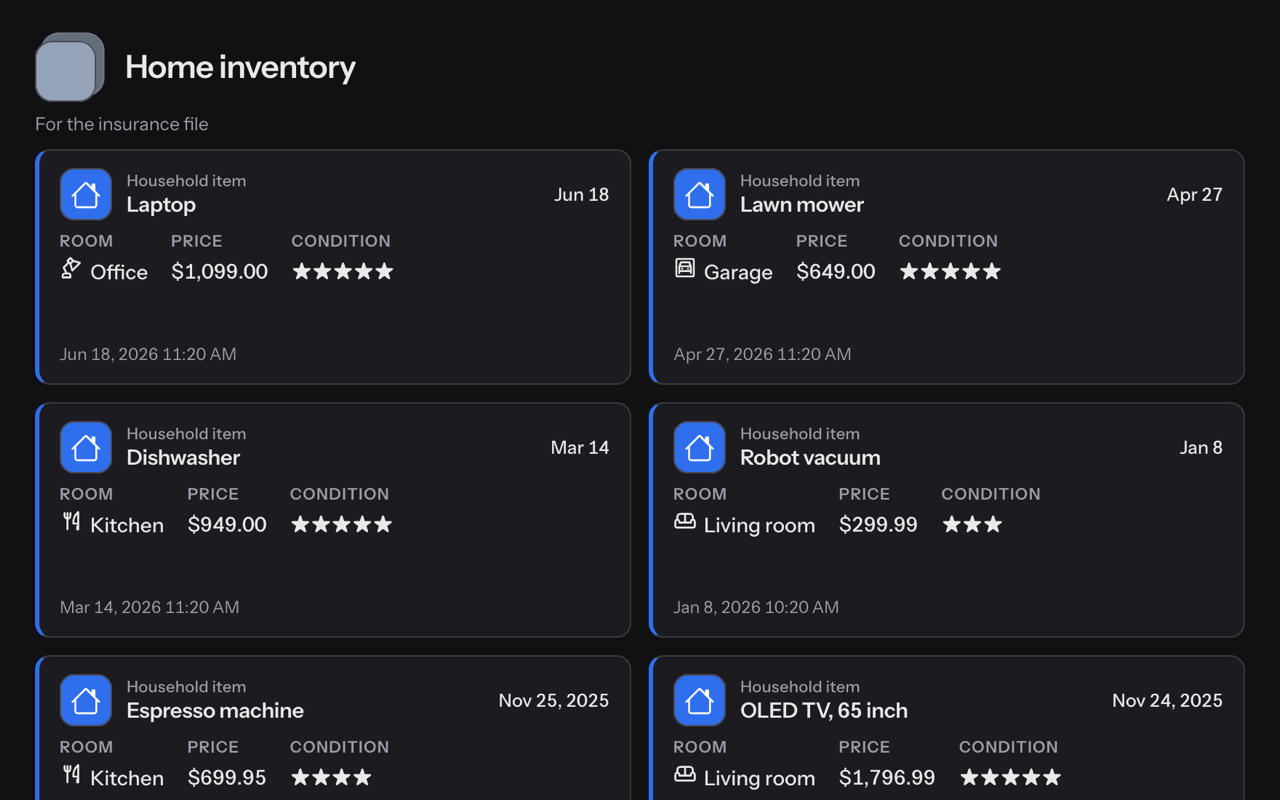This screenshot has height=800, width=1280.
Task: Click the five-star condition rating on Dishwasher
Action: click(342, 524)
